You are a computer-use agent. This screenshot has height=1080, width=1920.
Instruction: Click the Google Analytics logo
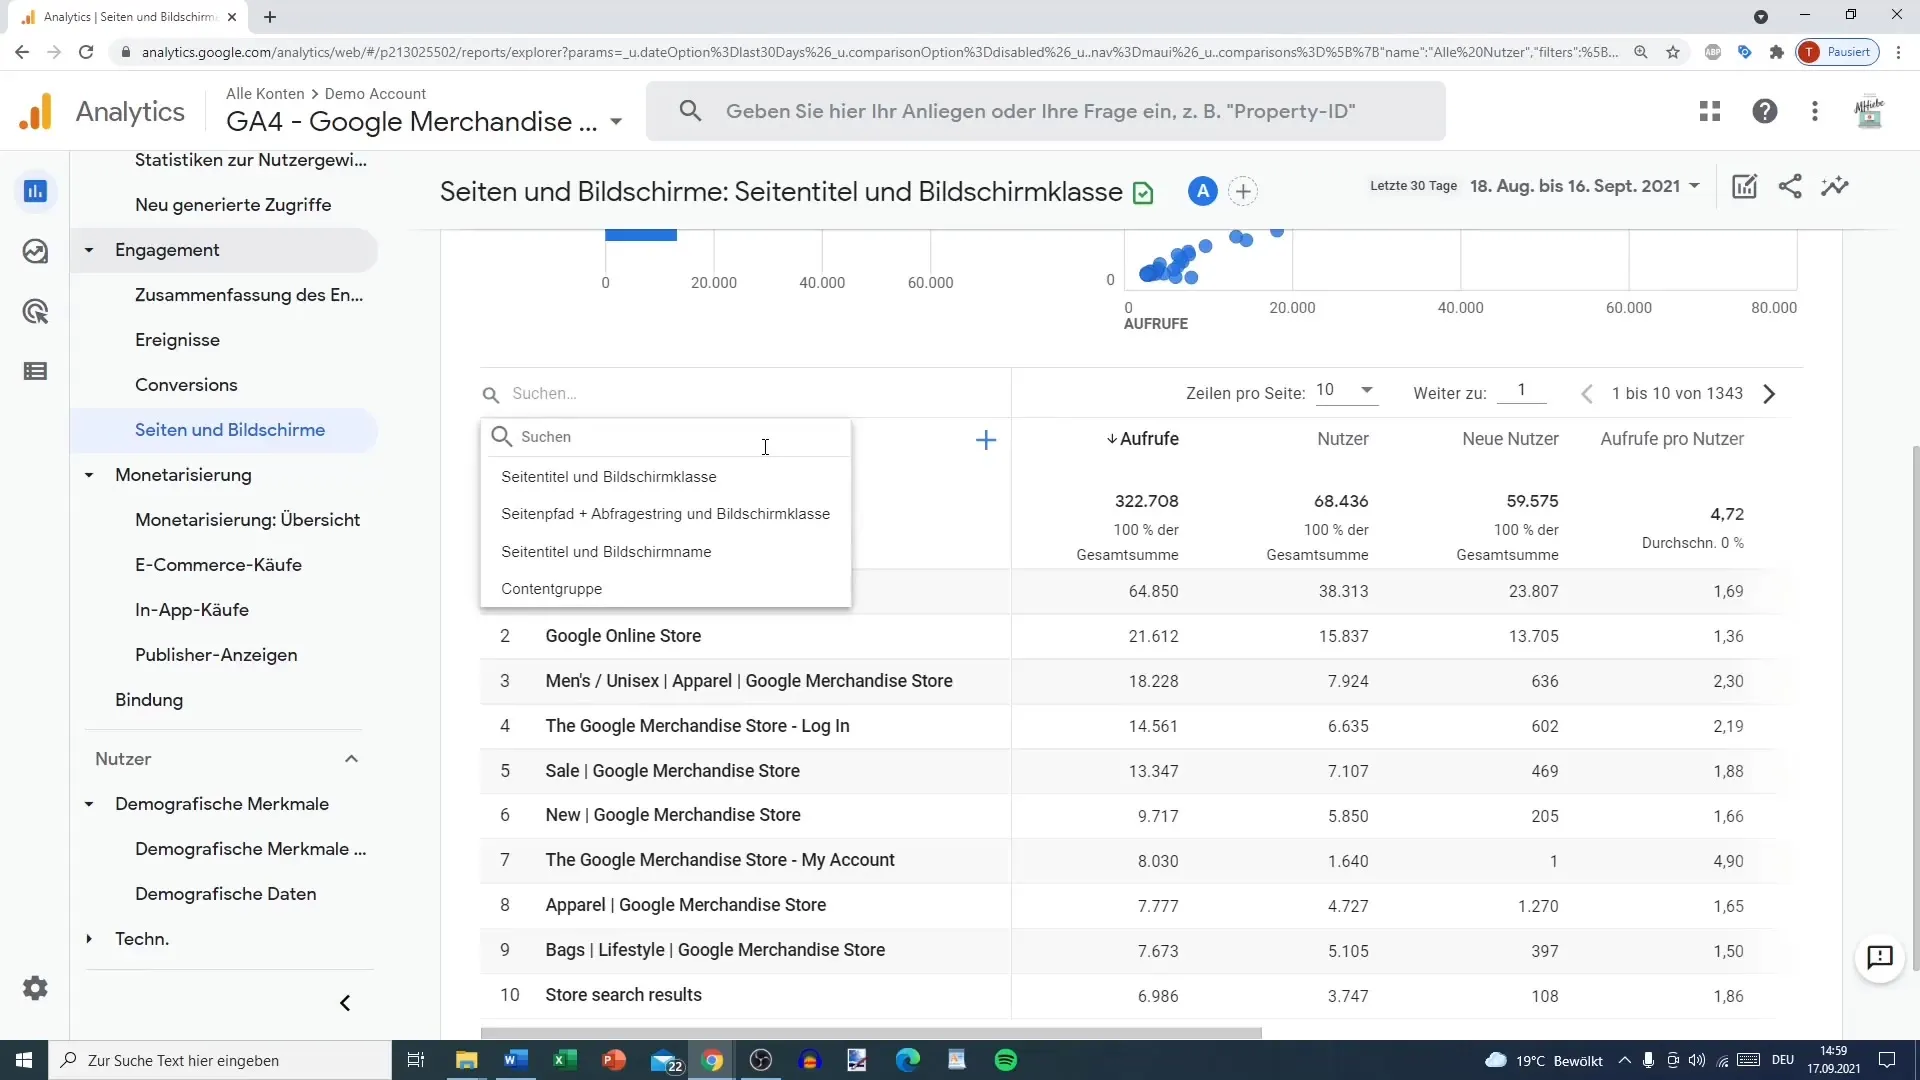click(36, 111)
